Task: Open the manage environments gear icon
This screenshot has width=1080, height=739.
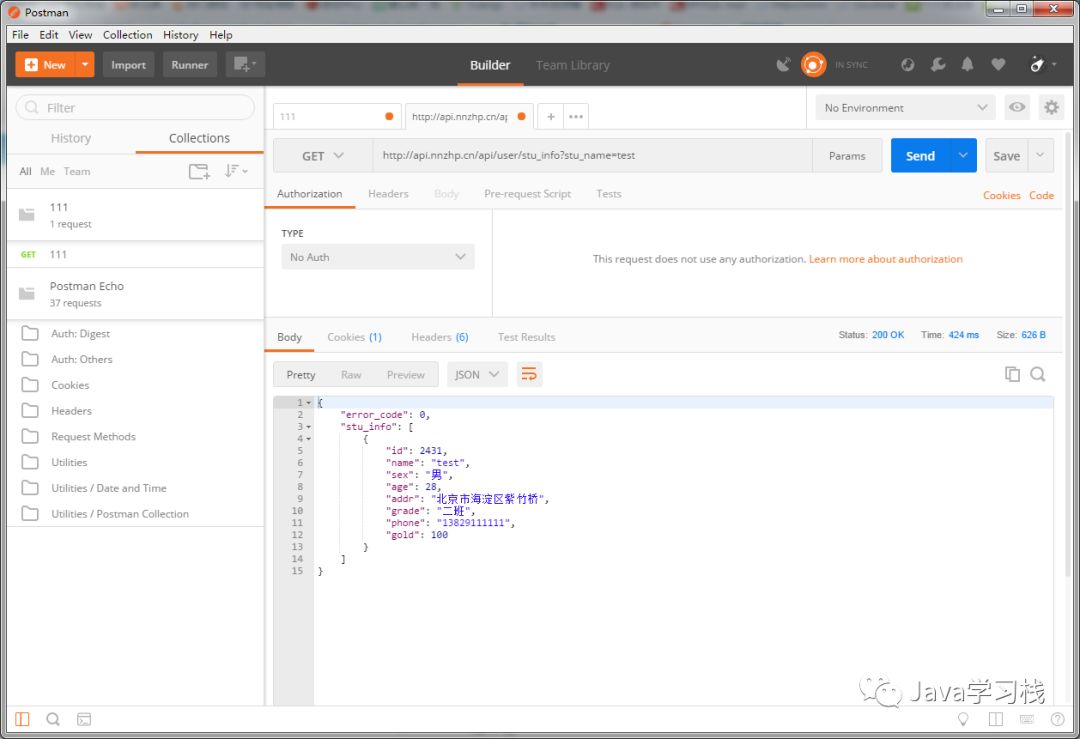Action: (1051, 107)
